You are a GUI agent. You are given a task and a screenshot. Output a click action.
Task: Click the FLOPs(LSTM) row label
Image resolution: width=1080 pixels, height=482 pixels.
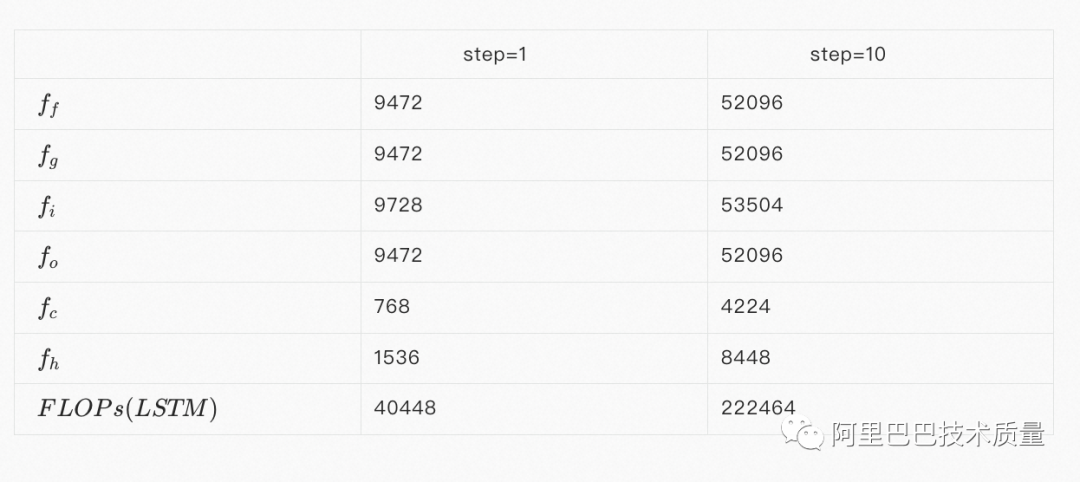click(x=127, y=409)
